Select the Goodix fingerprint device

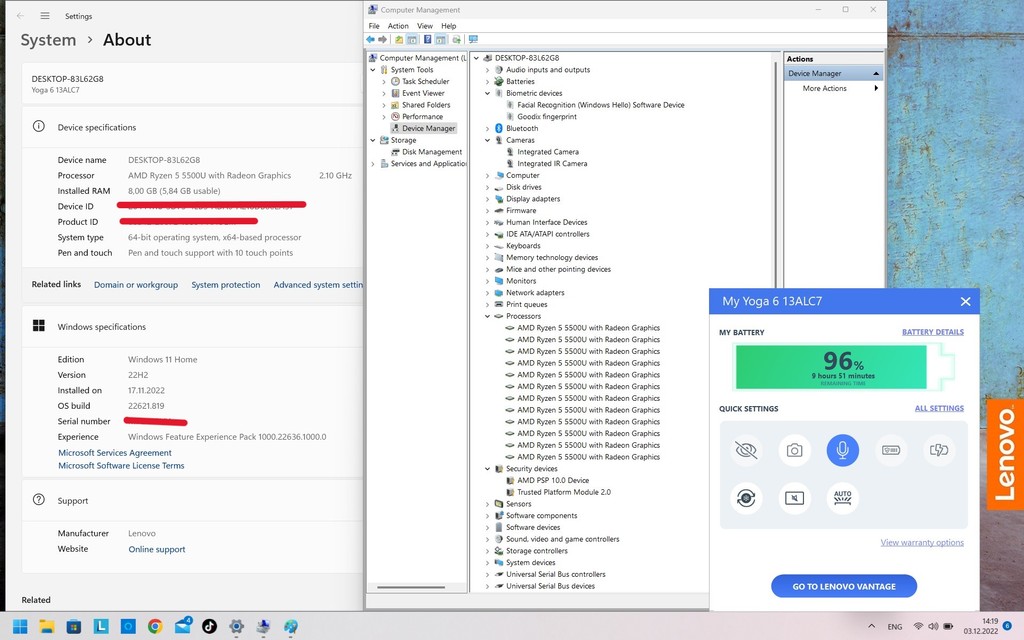pos(547,117)
